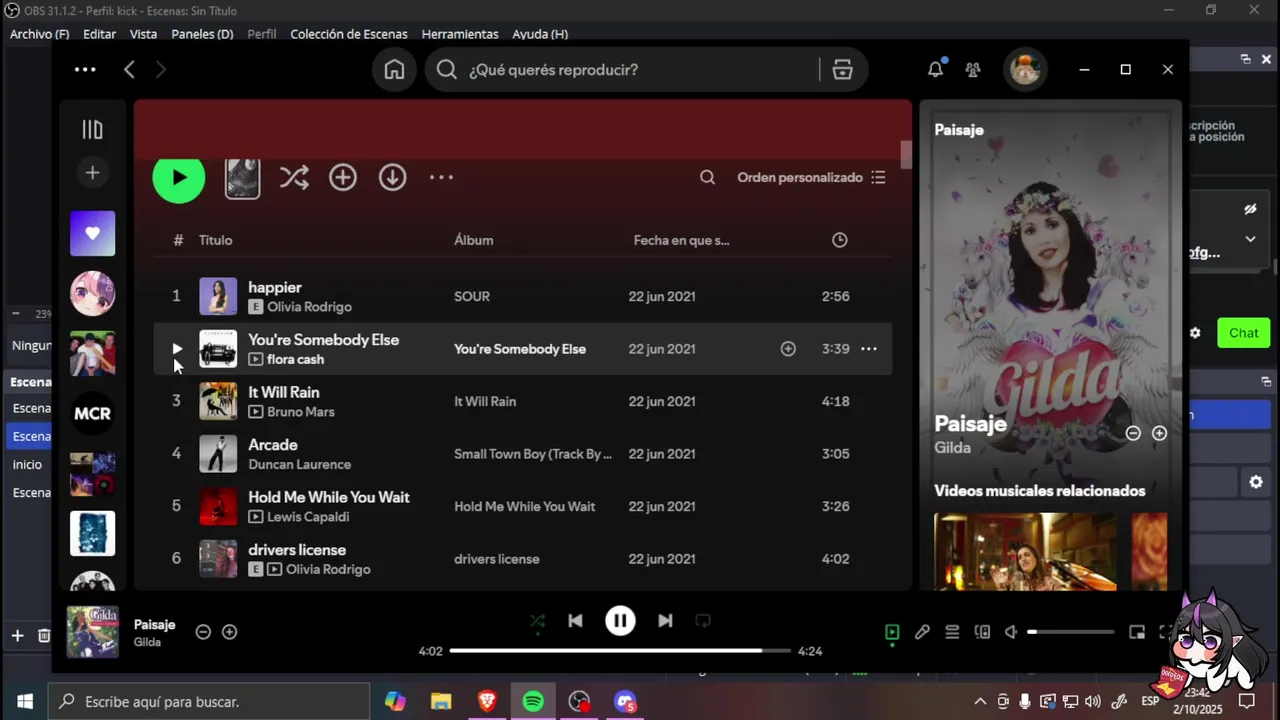Viewport: 1280px width, 720px height.
Task: Open Bruno Mars artist link
Action: (x=300, y=412)
